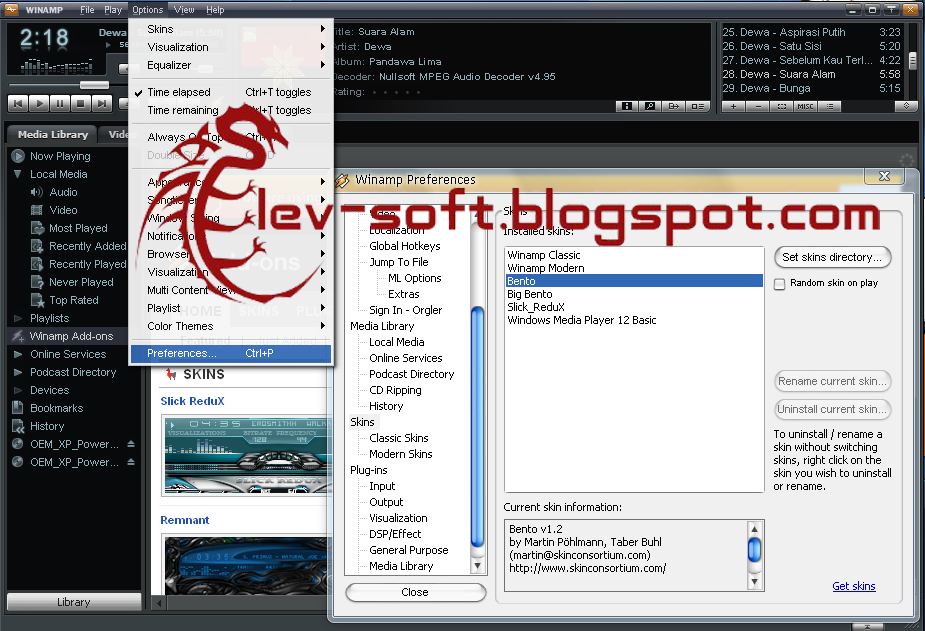925x631 pixels.
Task: Pause the current track
Action: point(60,103)
